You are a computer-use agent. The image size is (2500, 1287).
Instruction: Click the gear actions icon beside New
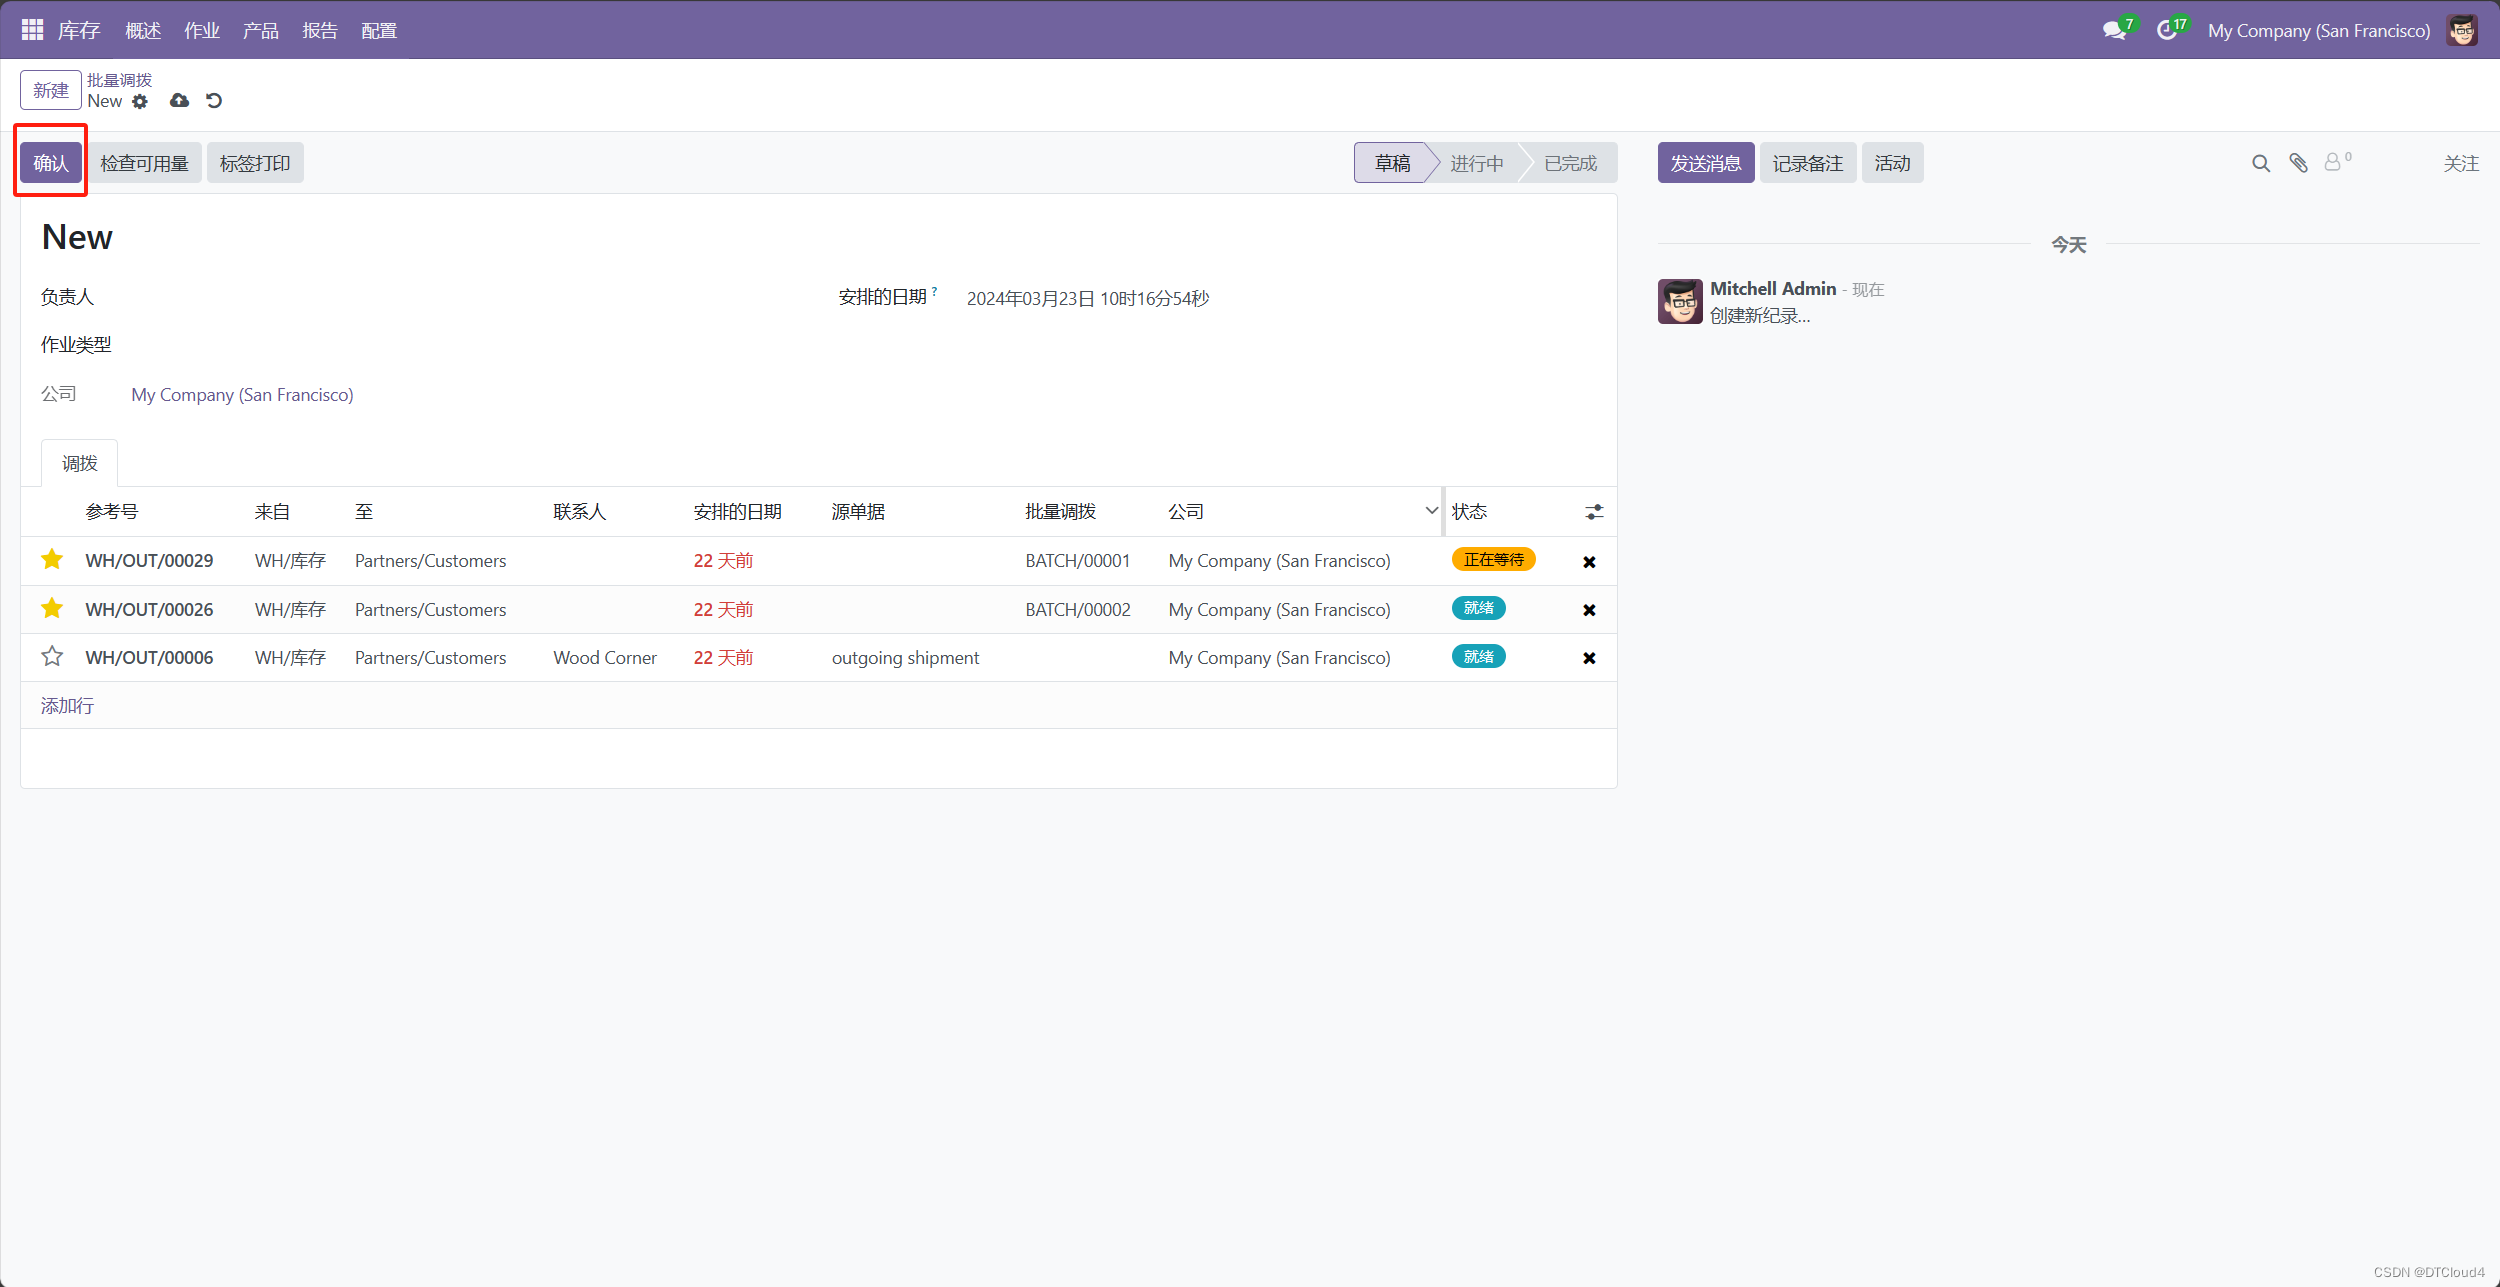140,101
